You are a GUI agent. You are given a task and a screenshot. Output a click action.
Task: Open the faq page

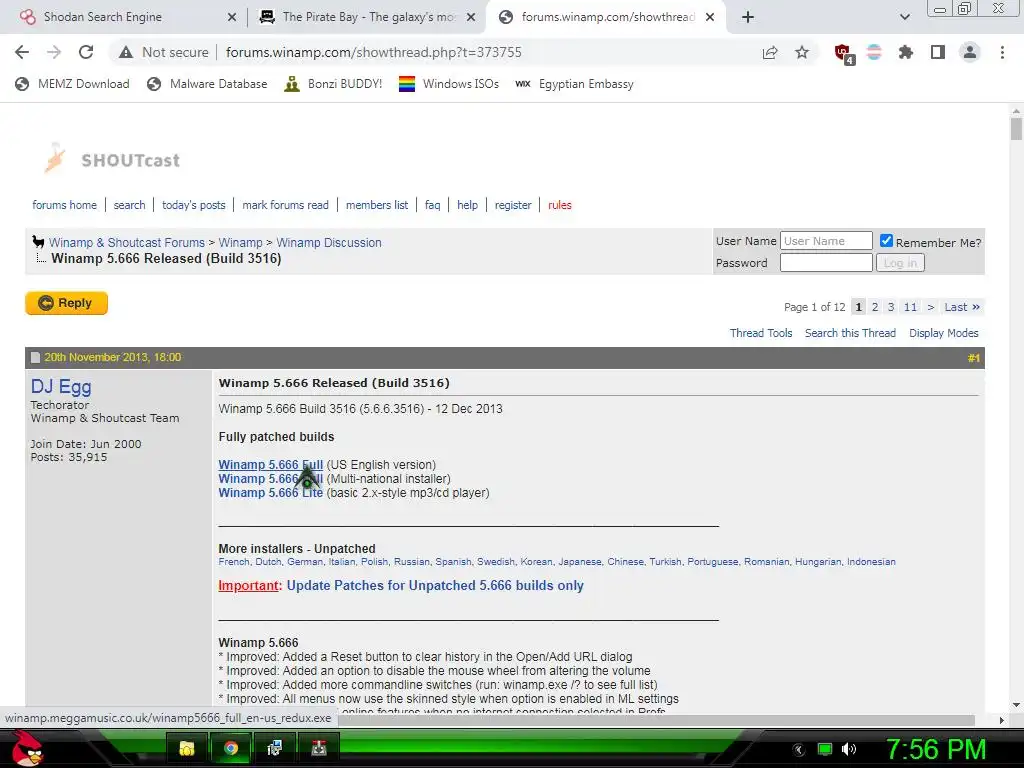432,205
